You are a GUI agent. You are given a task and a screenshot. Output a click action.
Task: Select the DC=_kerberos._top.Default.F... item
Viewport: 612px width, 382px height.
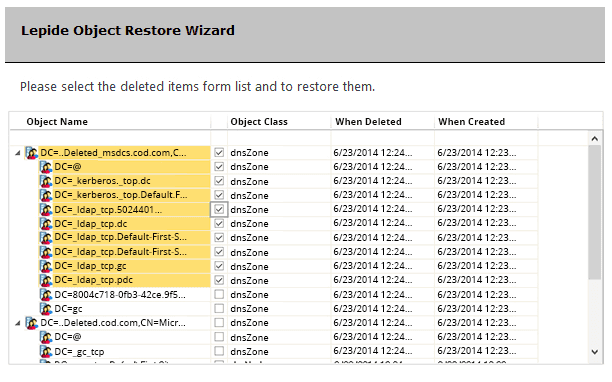[x=121, y=195]
